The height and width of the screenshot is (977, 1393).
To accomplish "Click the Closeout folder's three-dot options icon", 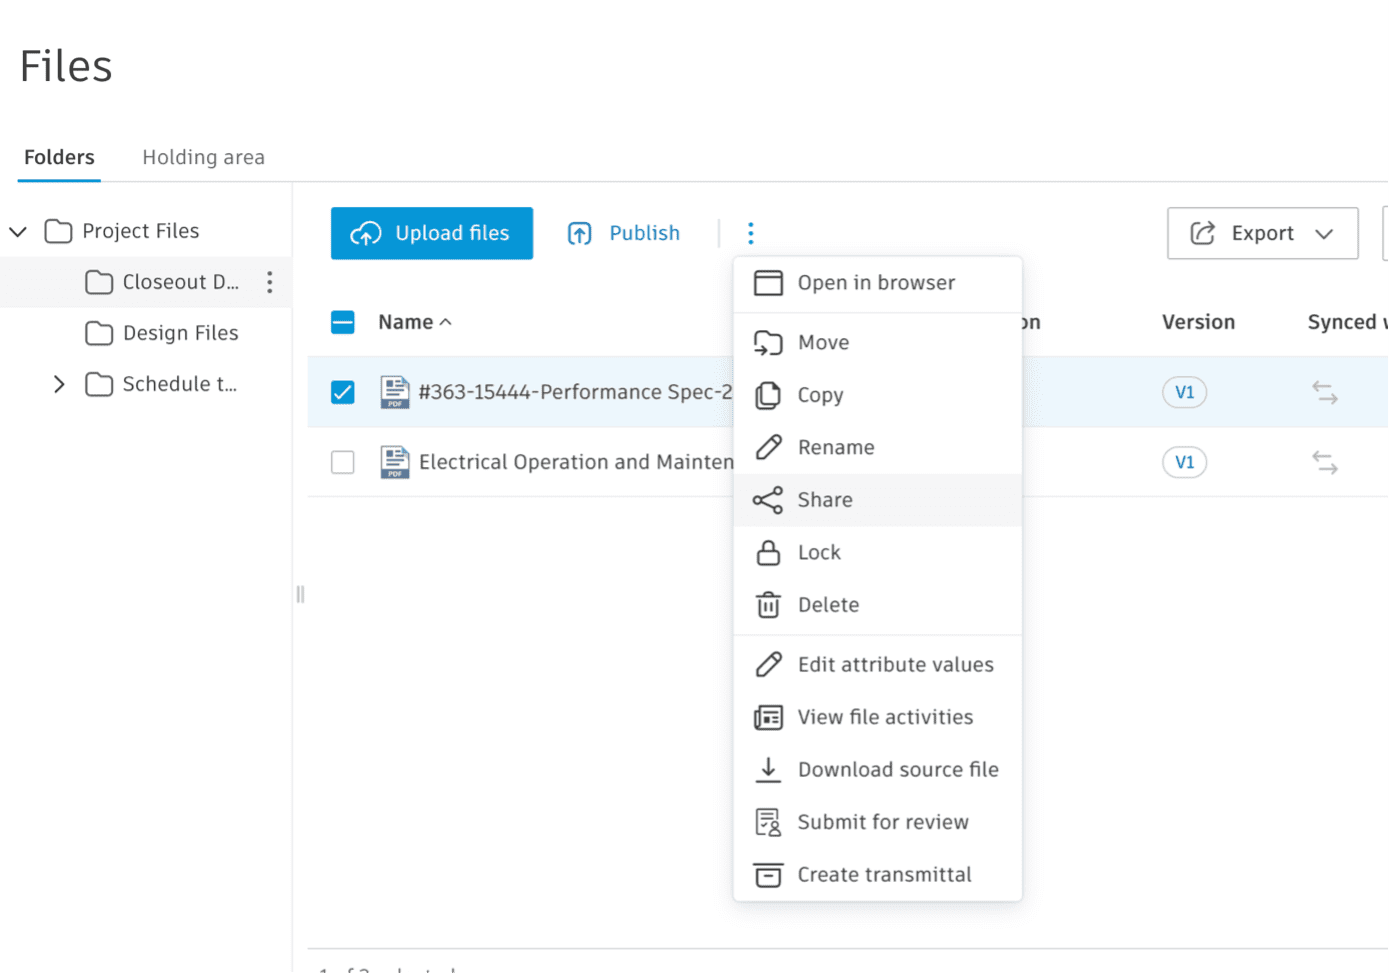I will pos(269,282).
